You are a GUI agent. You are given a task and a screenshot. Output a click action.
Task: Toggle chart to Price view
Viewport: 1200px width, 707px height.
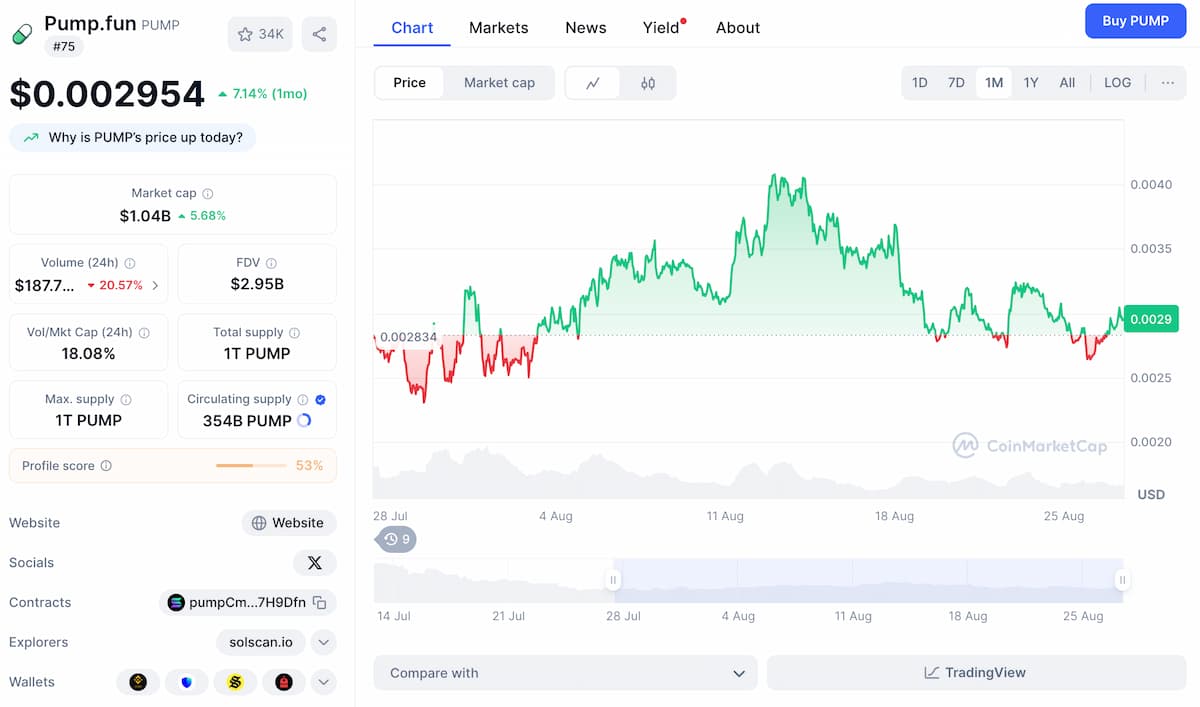(409, 83)
